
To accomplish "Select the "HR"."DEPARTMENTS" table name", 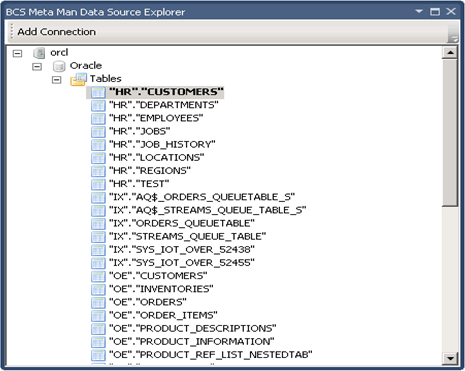I will tap(164, 105).
